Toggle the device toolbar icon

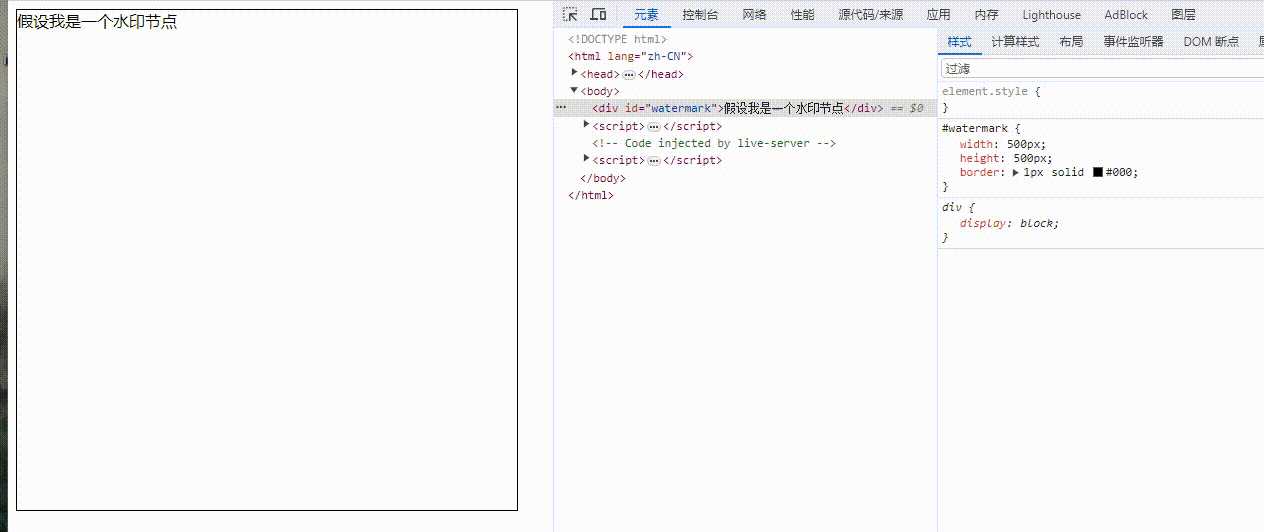(x=598, y=14)
